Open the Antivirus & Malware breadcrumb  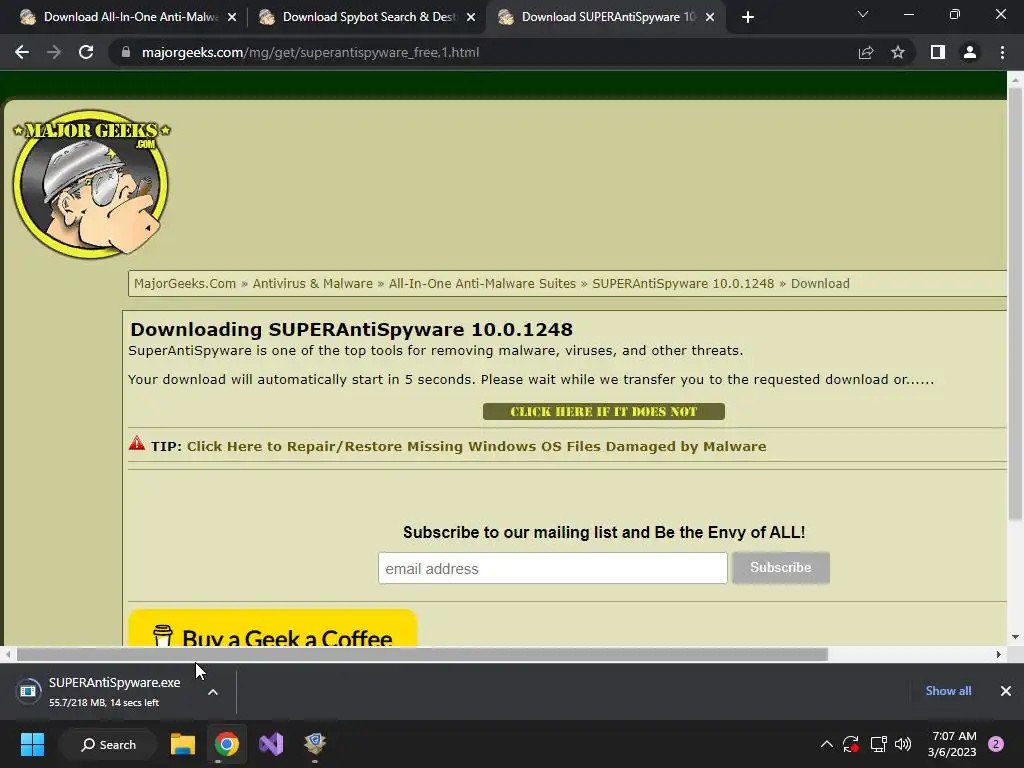pos(312,283)
